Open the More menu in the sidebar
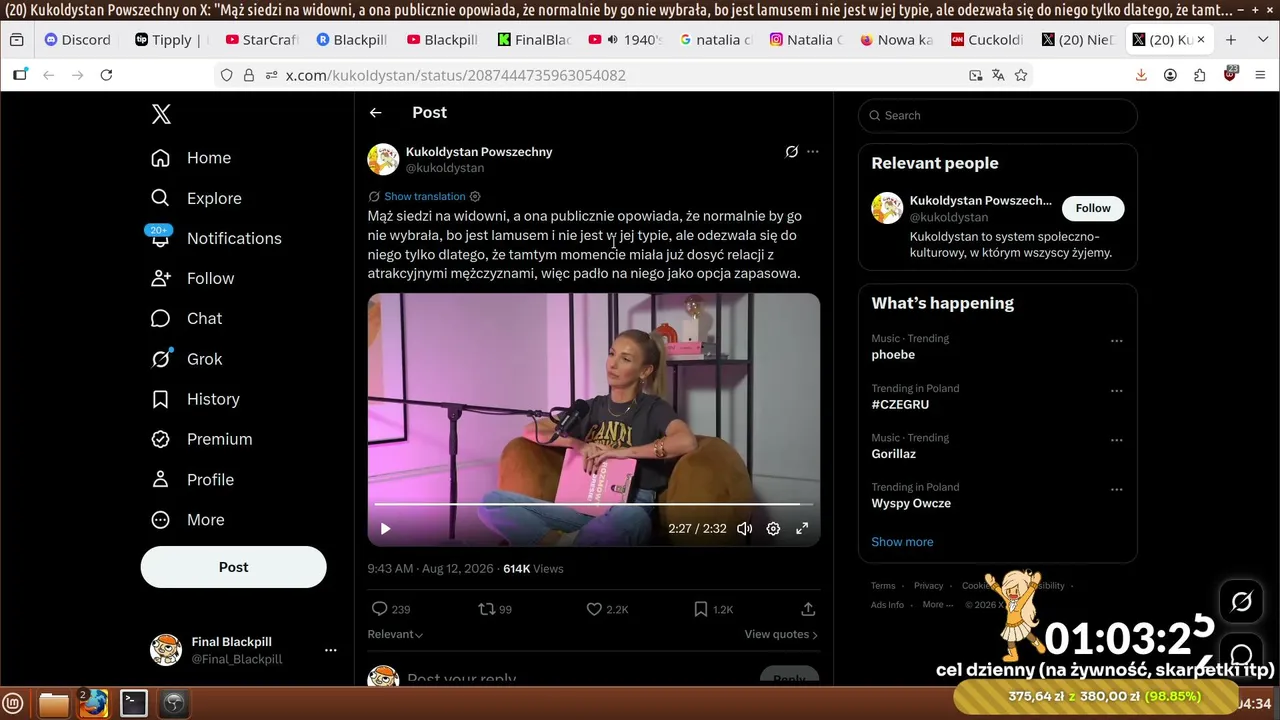The width and height of the screenshot is (1280, 720). tap(187, 520)
